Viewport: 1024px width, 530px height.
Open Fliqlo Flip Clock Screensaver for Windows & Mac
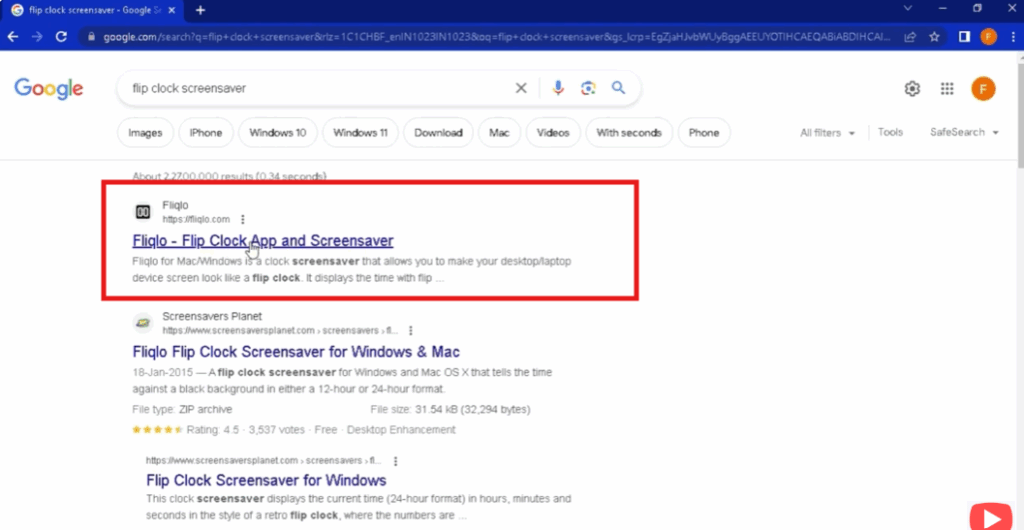(x=296, y=352)
